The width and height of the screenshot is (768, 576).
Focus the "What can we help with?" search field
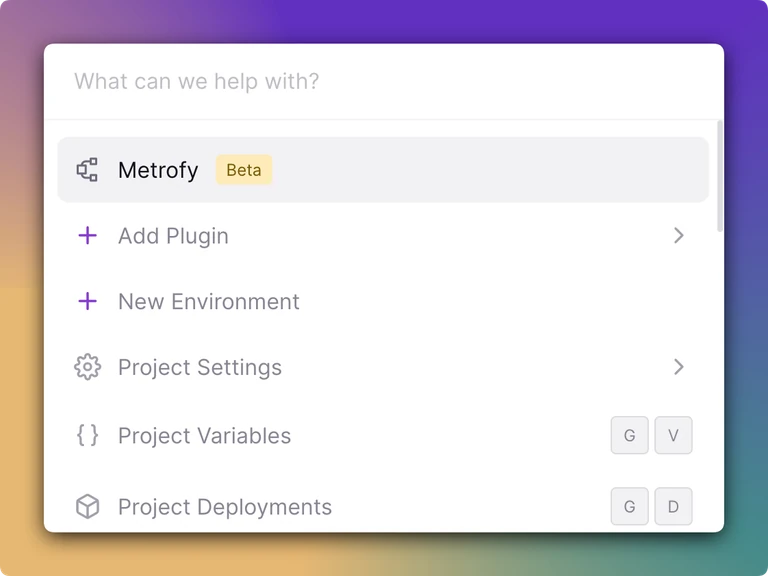pyautogui.click(x=383, y=81)
